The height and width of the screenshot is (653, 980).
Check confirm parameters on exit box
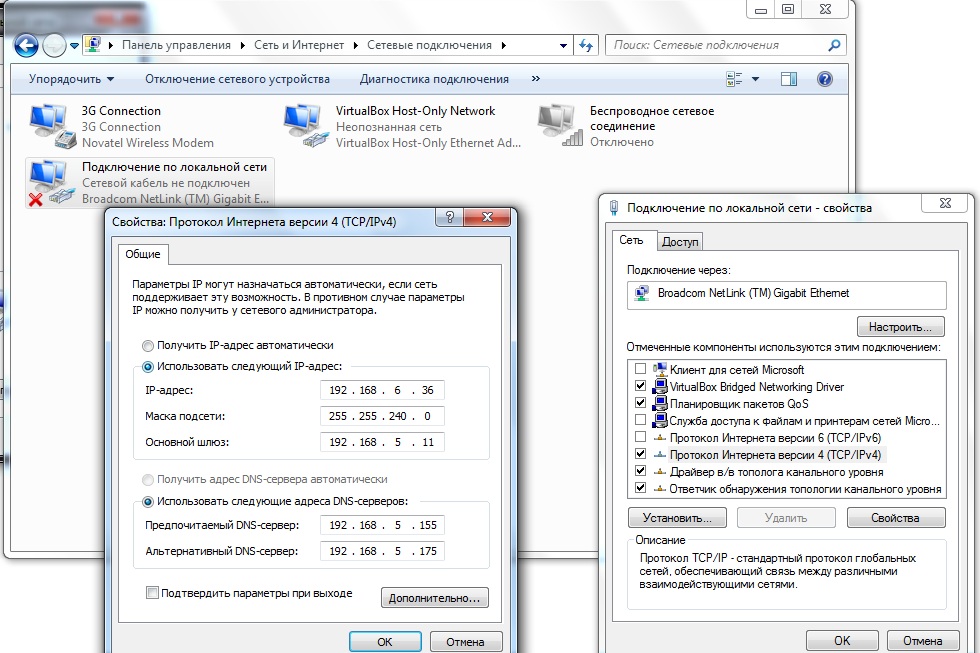[x=153, y=593]
